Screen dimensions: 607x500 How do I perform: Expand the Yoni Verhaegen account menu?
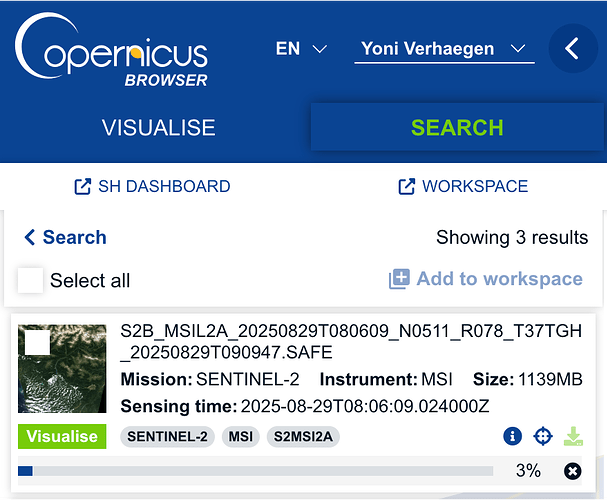pyautogui.click(x=444, y=49)
